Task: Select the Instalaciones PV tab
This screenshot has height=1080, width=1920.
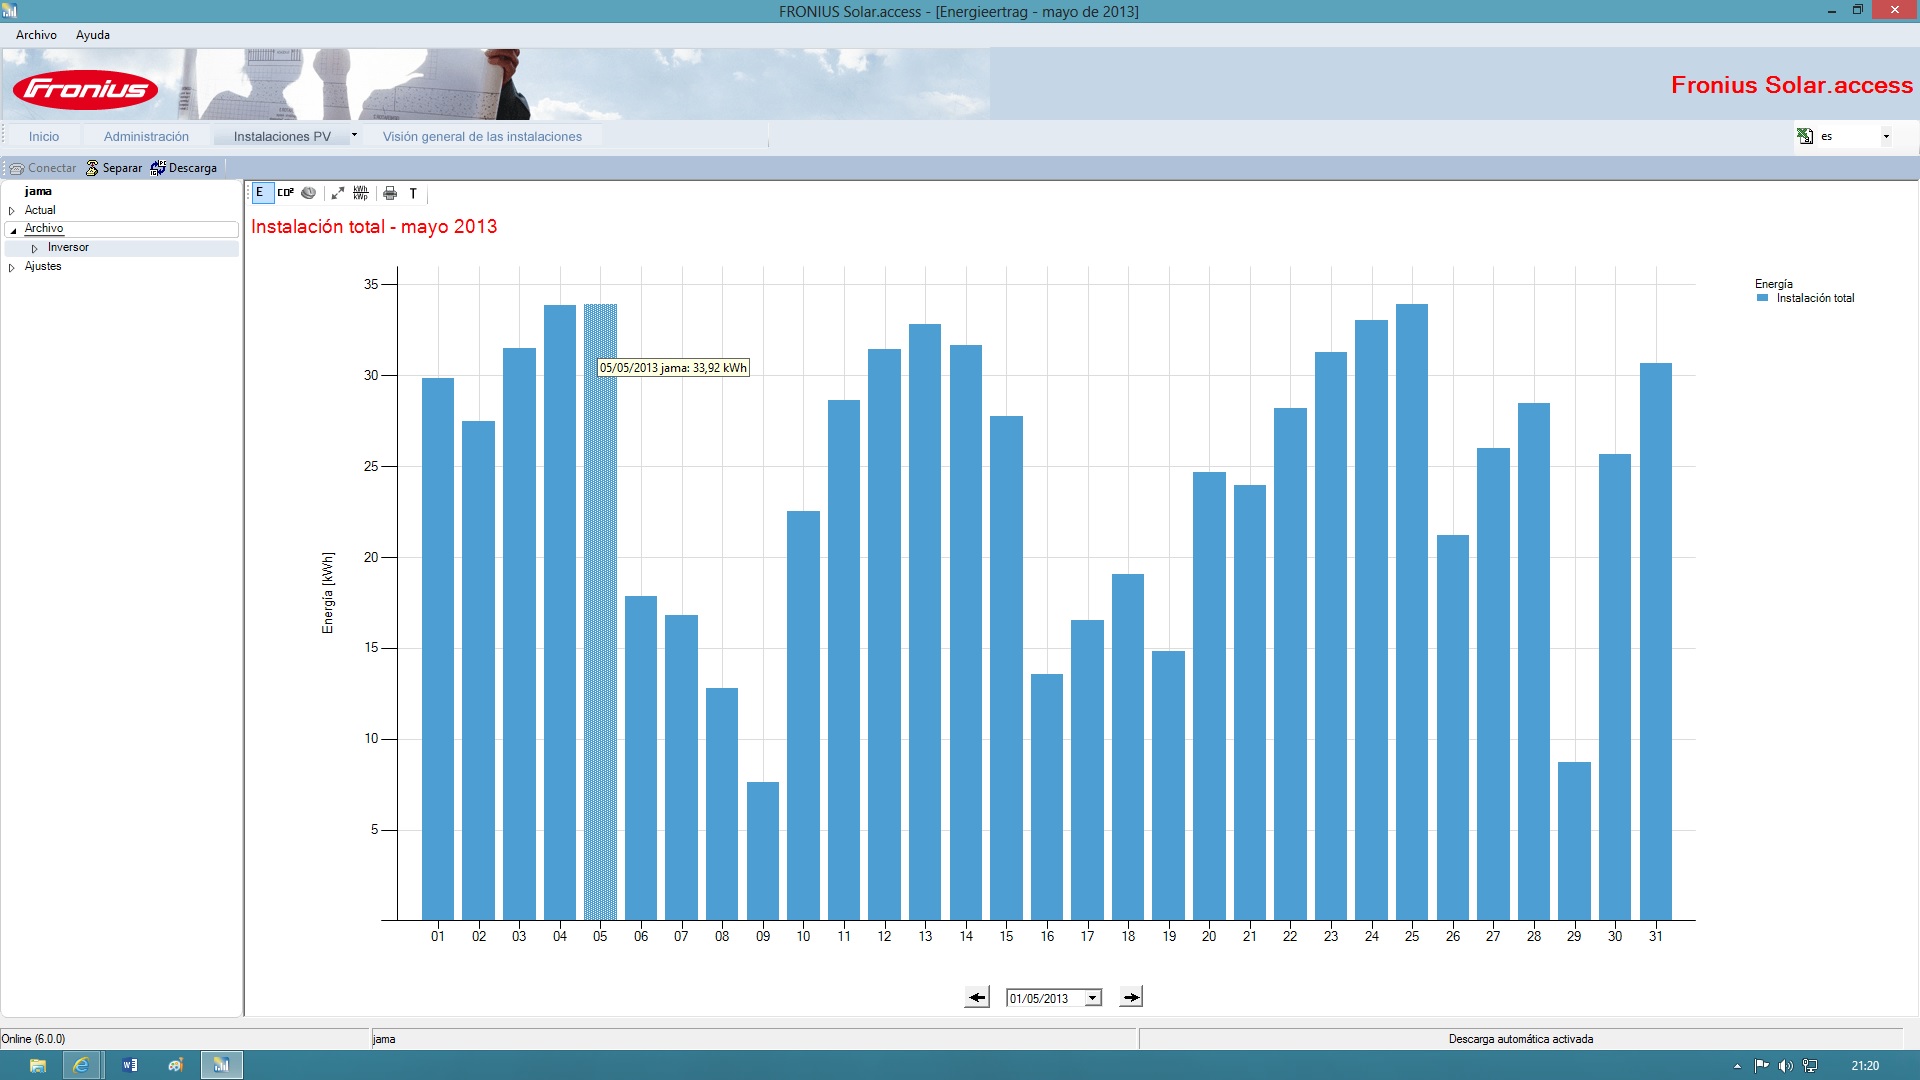Action: 282,136
